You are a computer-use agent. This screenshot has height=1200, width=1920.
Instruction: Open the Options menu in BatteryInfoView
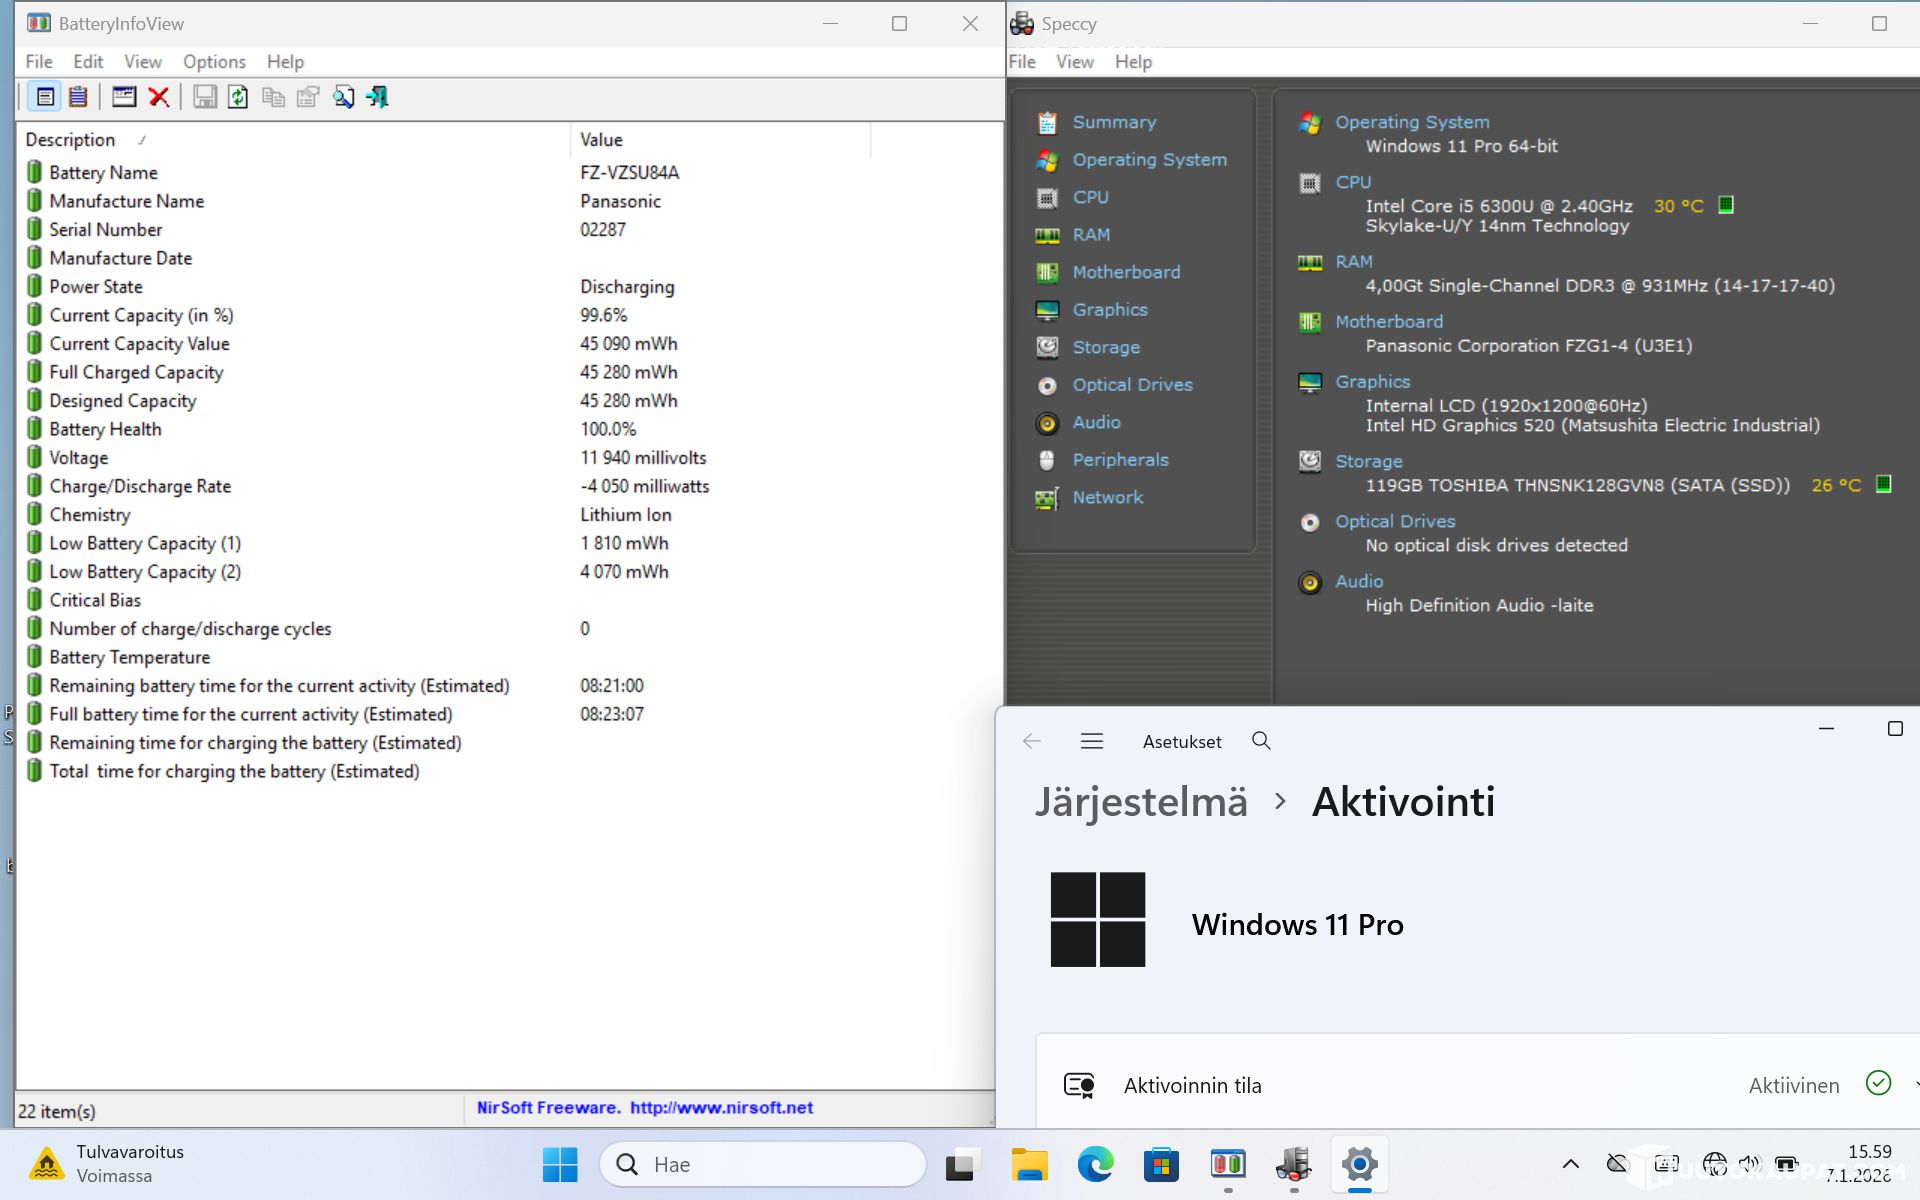pyautogui.click(x=213, y=62)
